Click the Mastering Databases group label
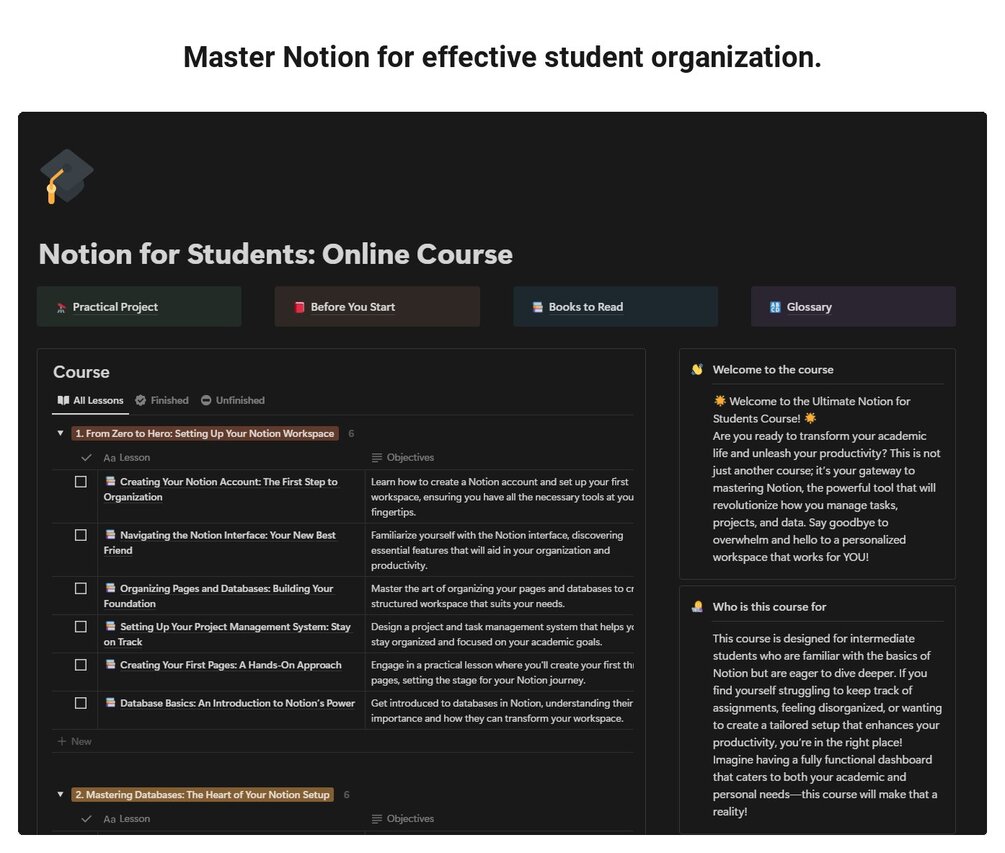This screenshot has height=853, width=1005. (x=203, y=794)
